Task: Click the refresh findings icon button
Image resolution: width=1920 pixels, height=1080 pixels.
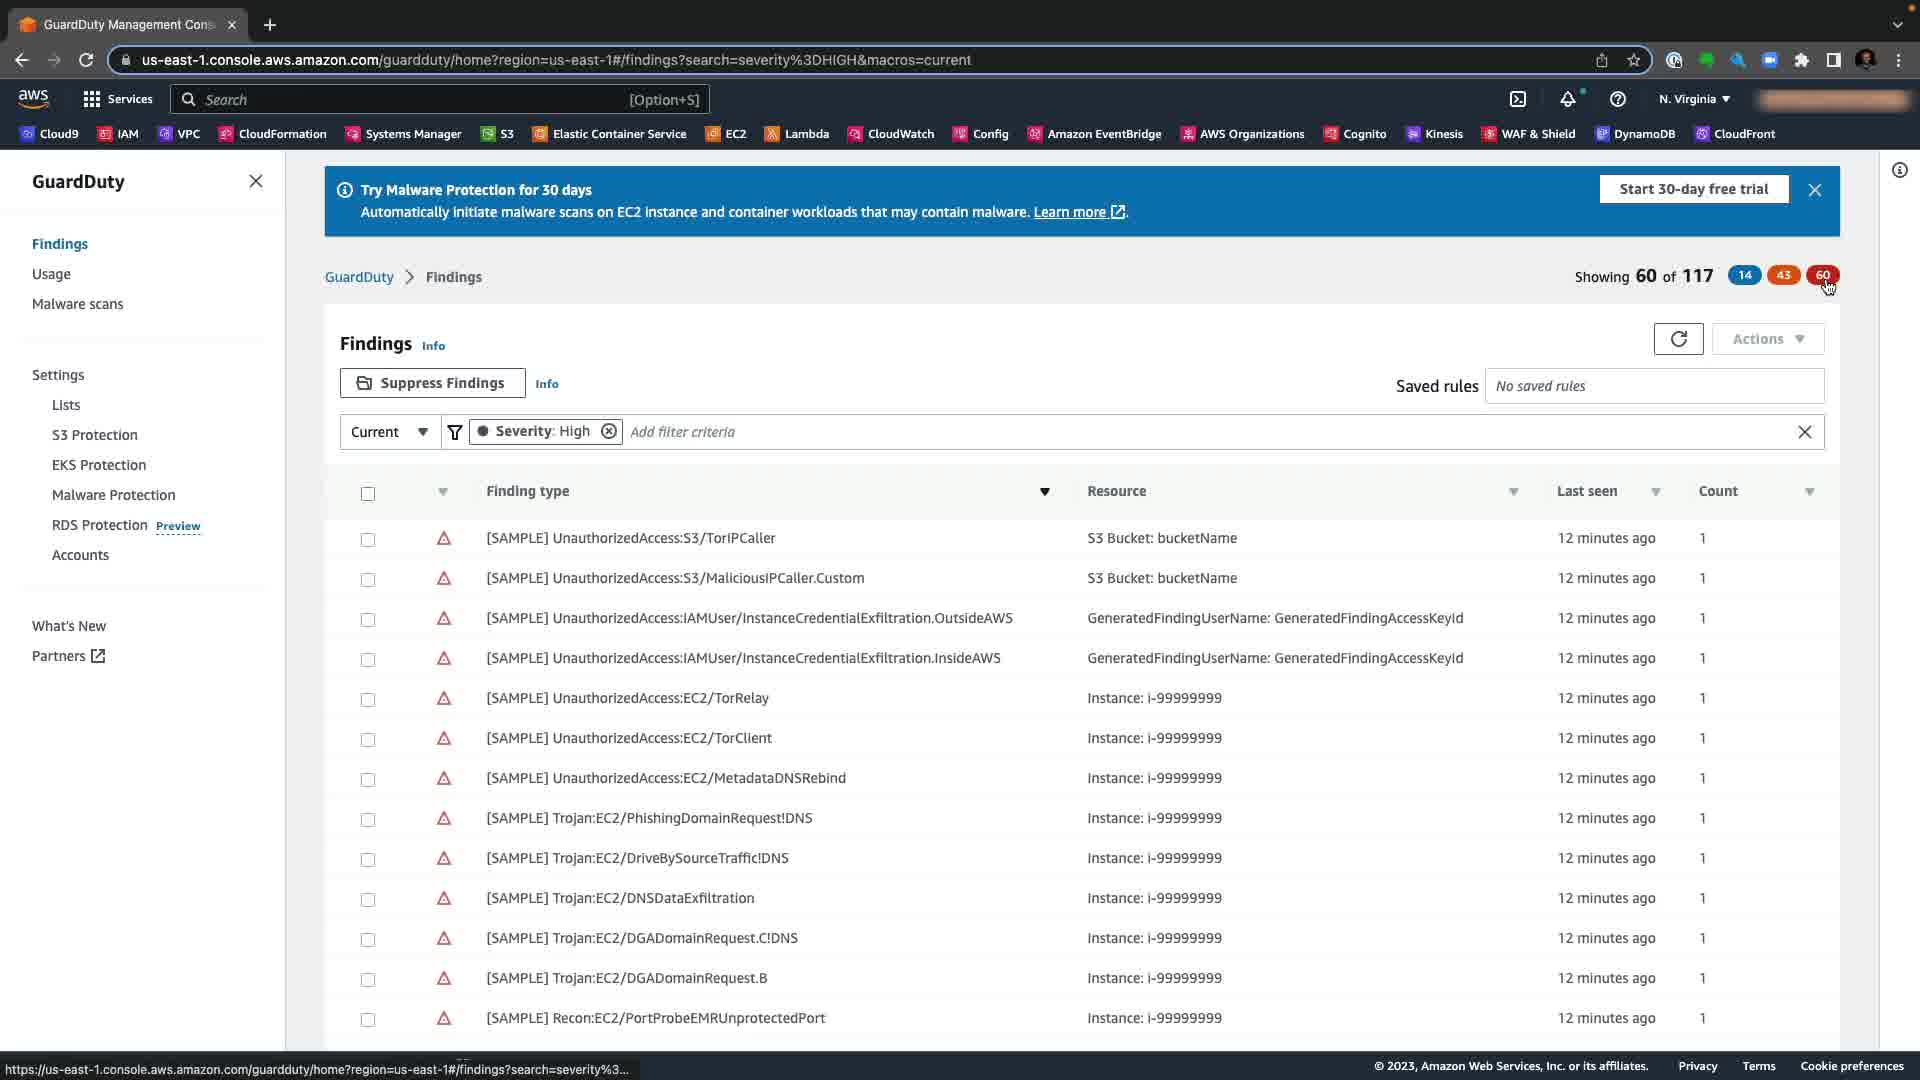Action: click(x=1678, y=339)
